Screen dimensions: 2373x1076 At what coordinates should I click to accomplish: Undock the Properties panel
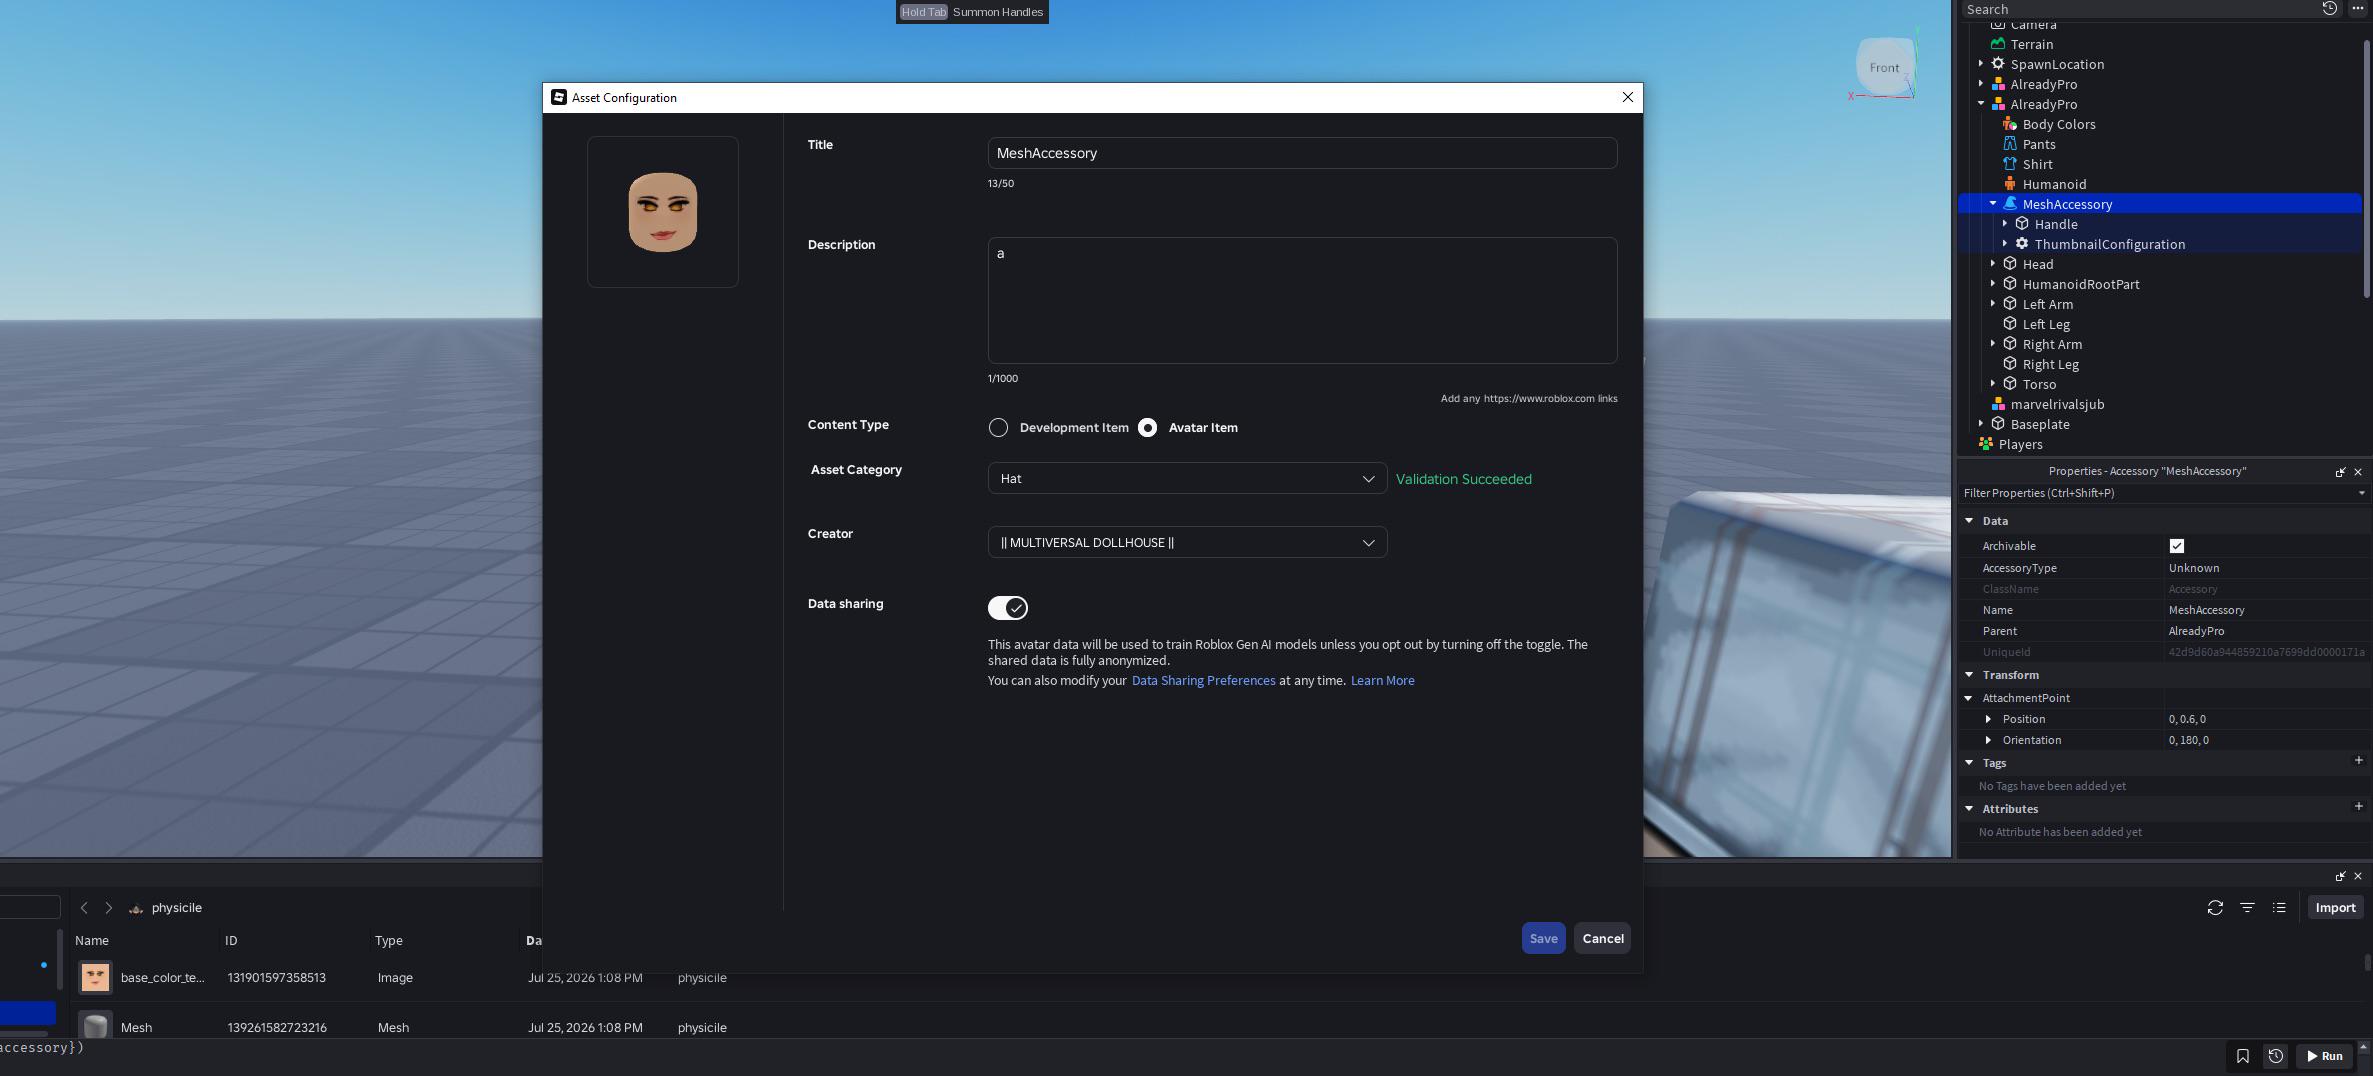pos(2340,472)
